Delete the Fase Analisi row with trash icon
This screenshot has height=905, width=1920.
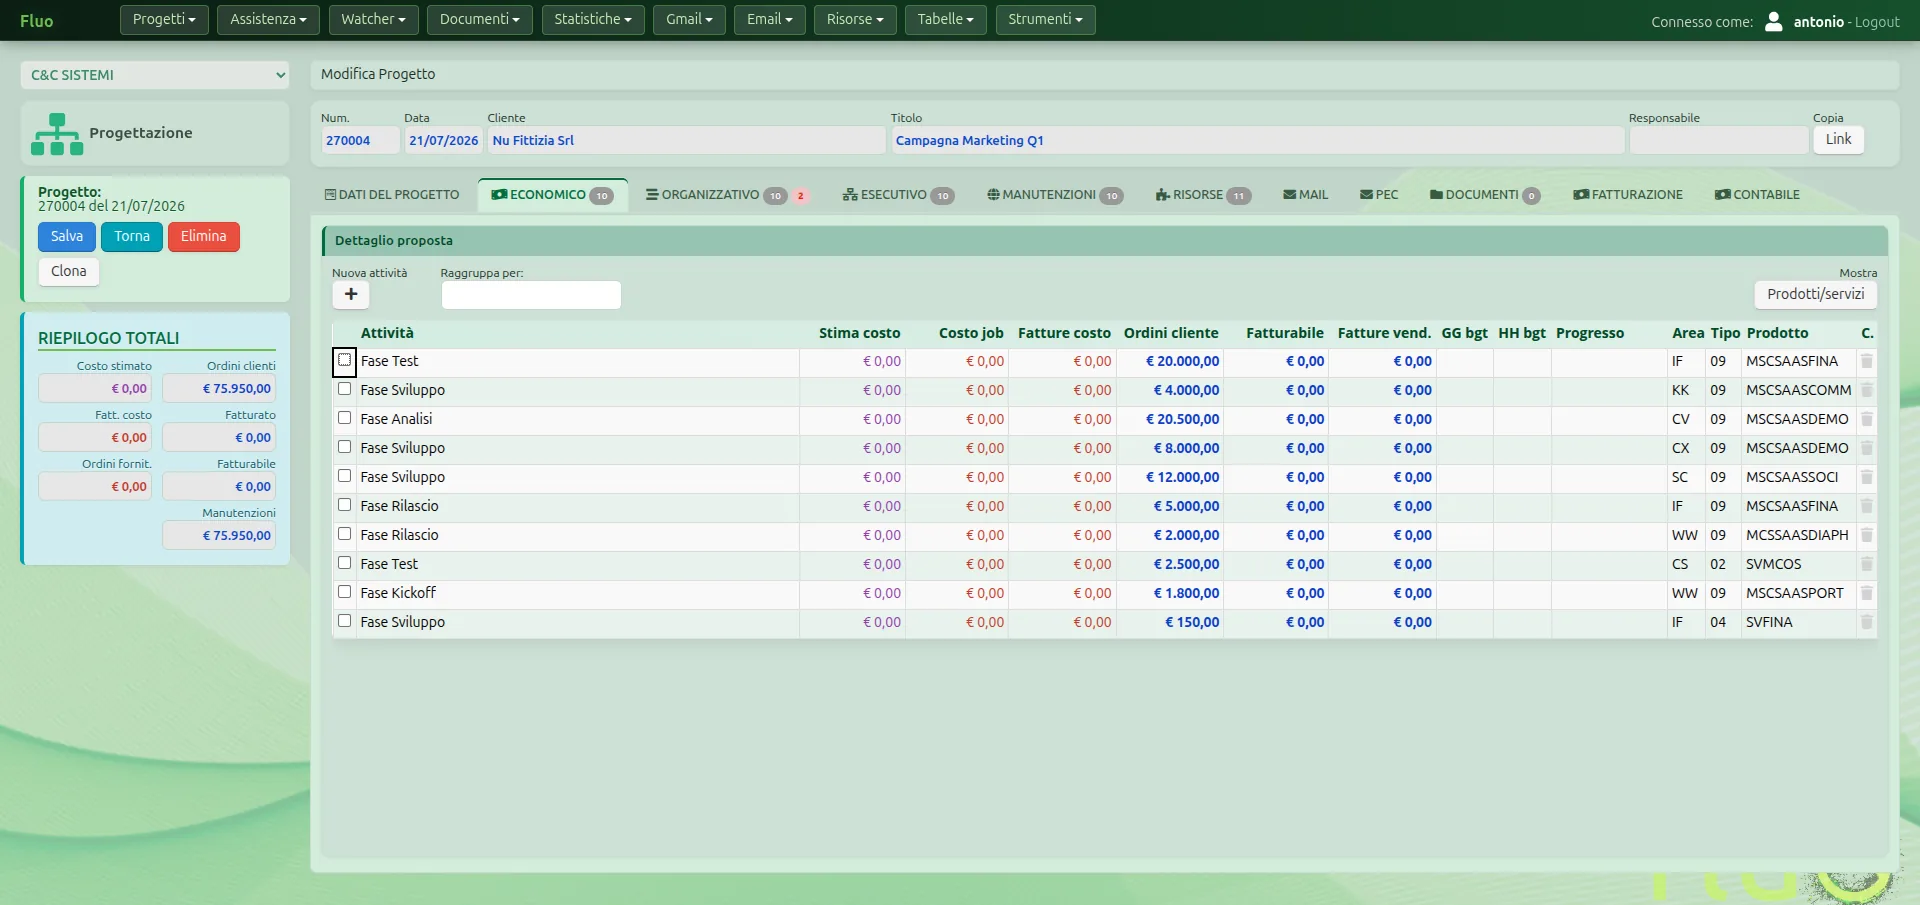[1866, 419]
